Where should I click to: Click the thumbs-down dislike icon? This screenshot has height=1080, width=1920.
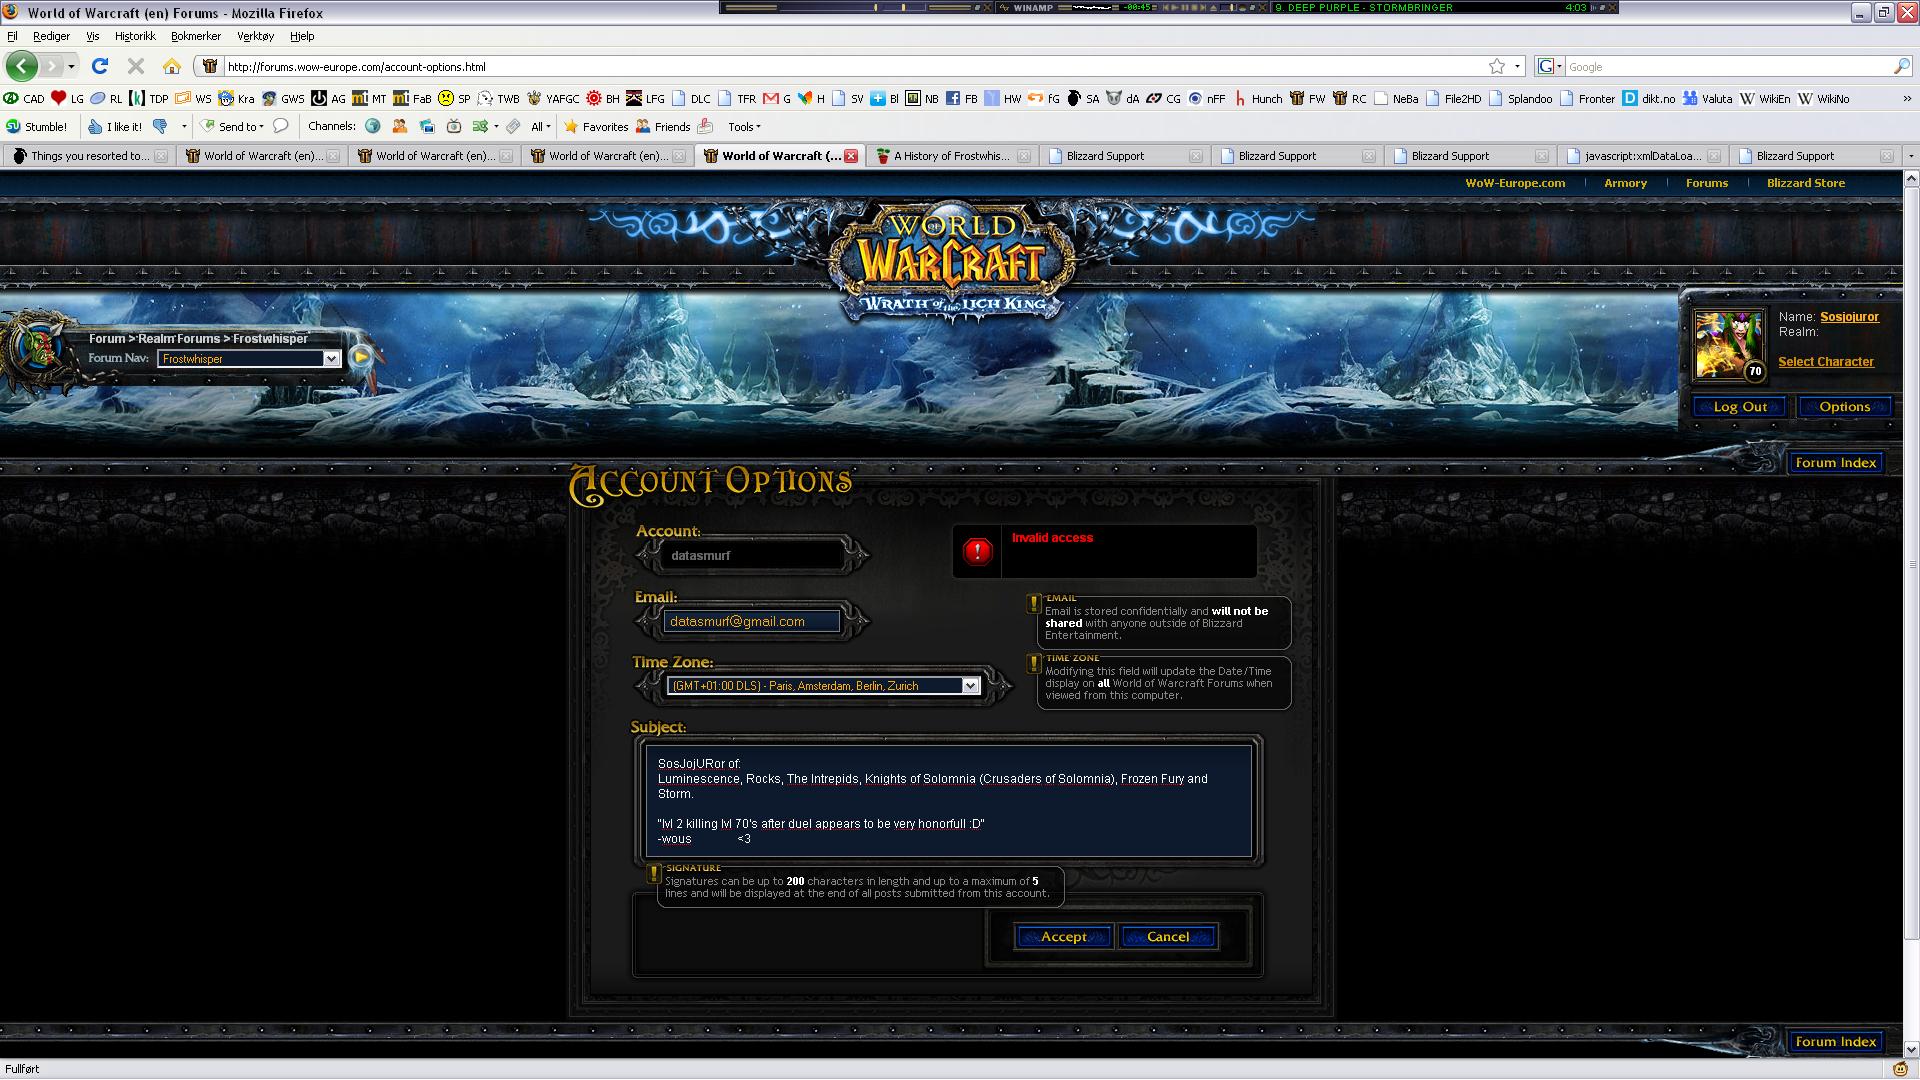(160, 126)
